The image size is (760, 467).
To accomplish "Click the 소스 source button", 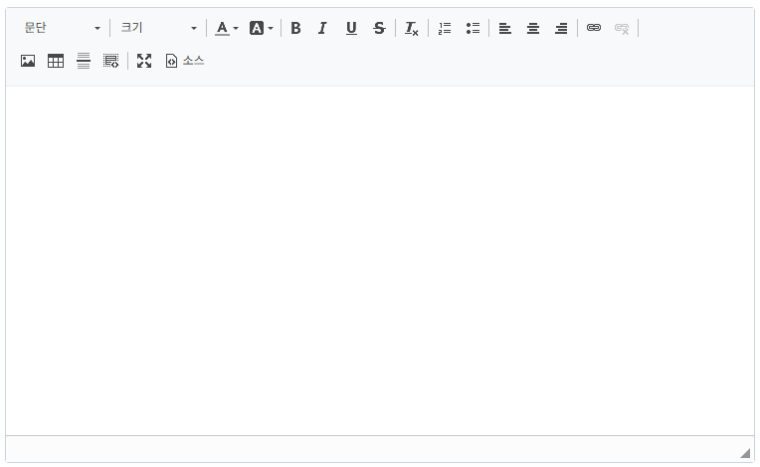I will 184,61.
